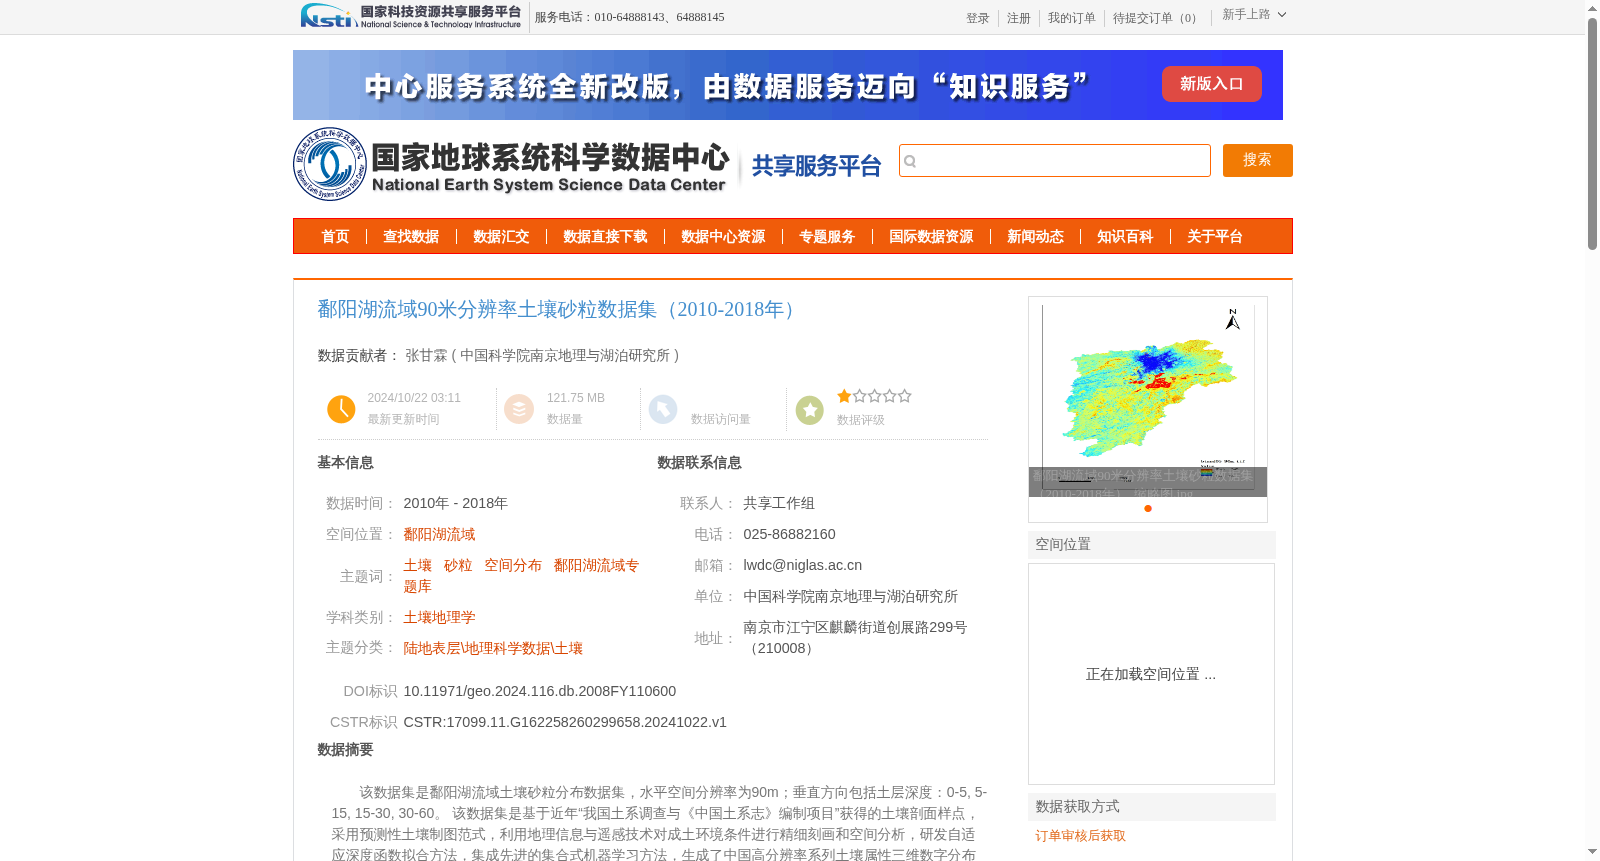Click the 砂粒 keyword link

pos(458,565)
